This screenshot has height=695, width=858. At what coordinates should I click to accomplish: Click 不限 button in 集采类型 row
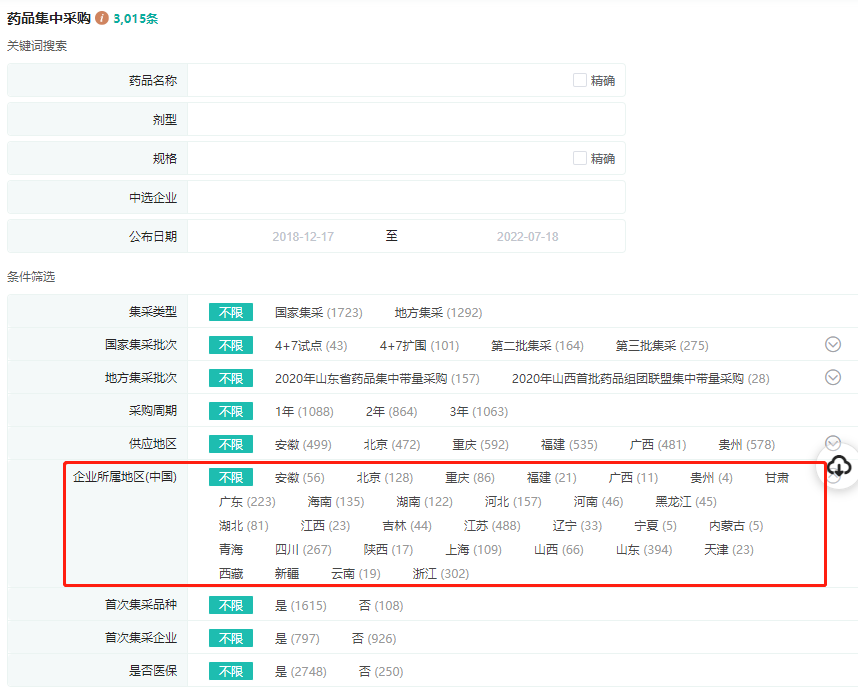point(231,313)
